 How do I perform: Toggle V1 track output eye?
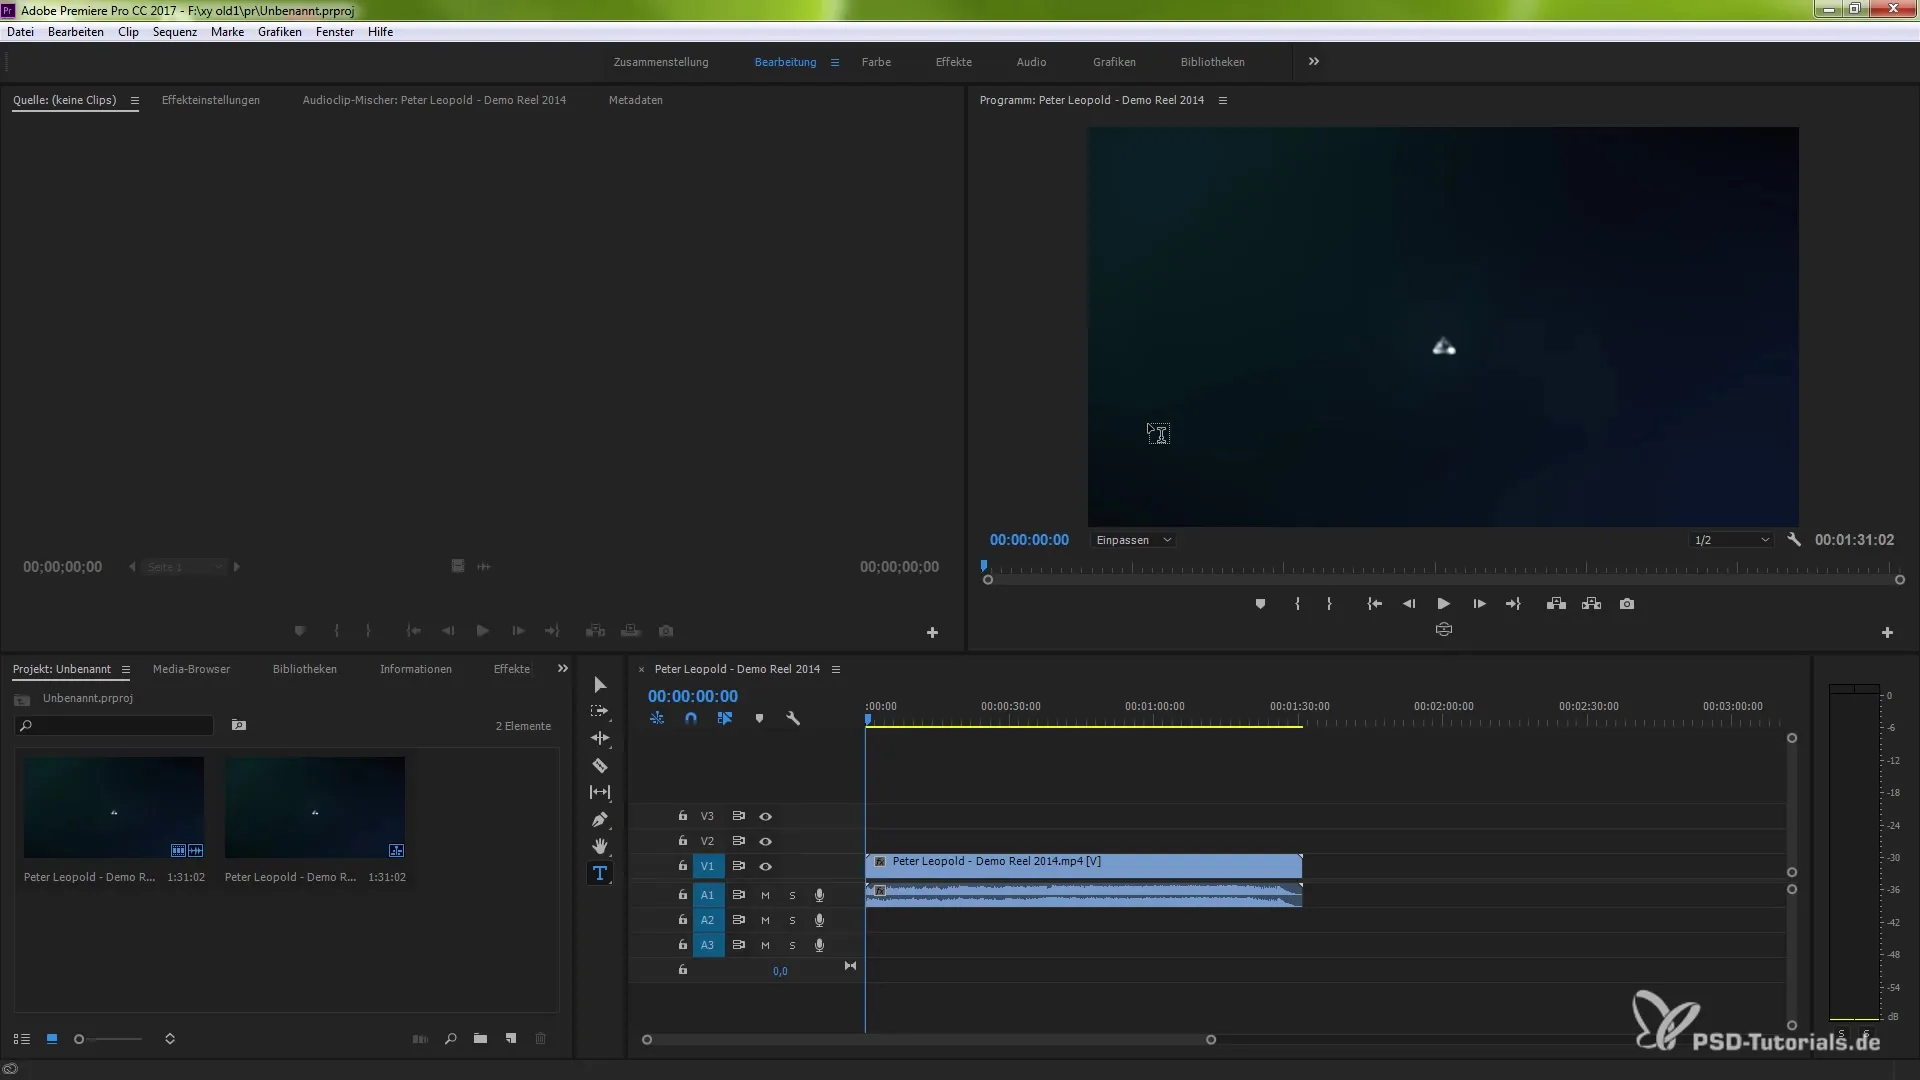point(765,867)
